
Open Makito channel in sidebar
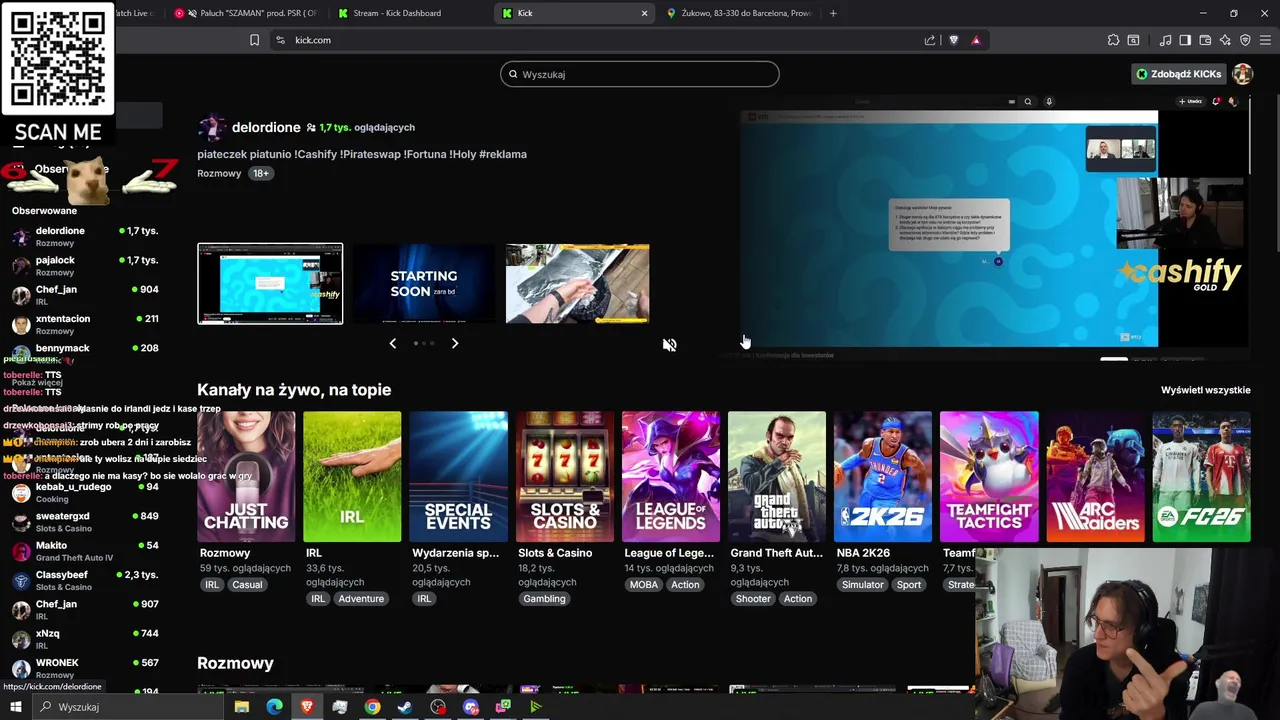pyautogui.click(x=85, y=551)
